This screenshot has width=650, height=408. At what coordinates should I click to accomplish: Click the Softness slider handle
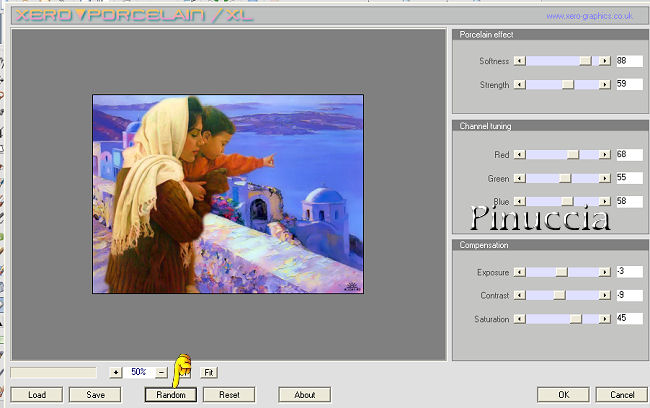[585, 61]
